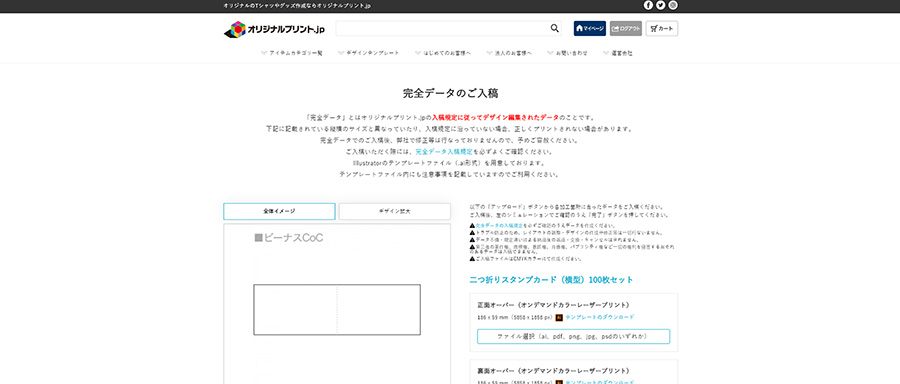Expand お問い合わせ menu

click(x=567, y=53)
